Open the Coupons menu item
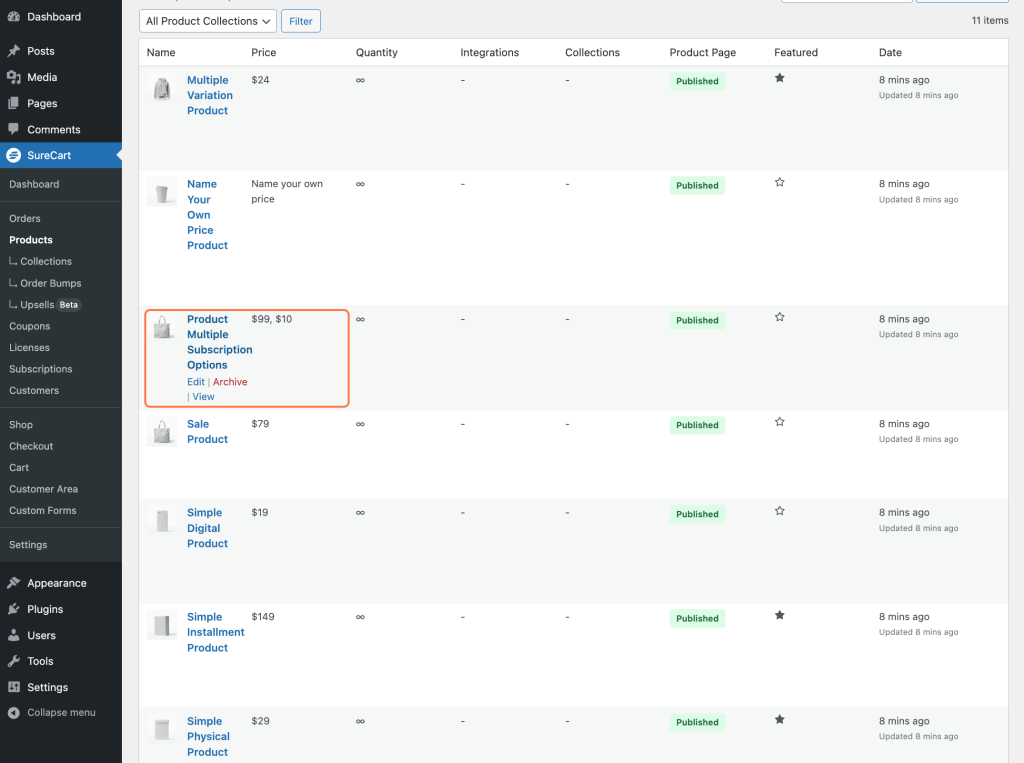The height and width of the screenshot is (763, 1024). click(29, 326)
